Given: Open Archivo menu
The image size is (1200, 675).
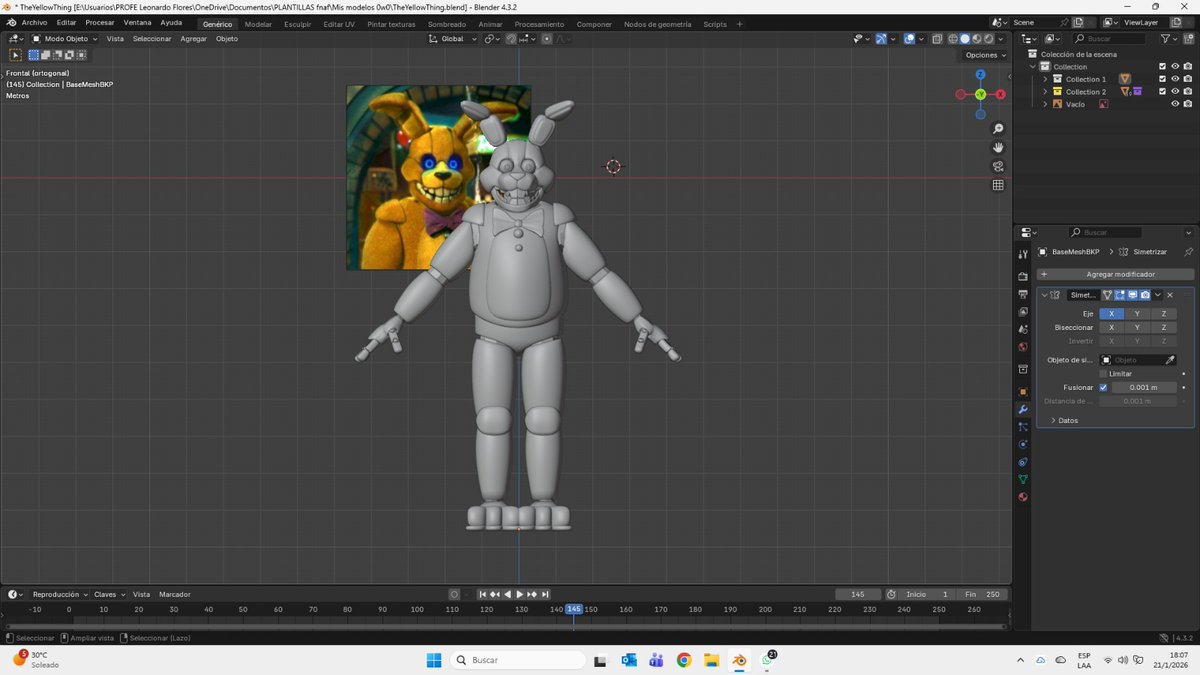Looking at the screenshot, I should click(x=34, y=23).
